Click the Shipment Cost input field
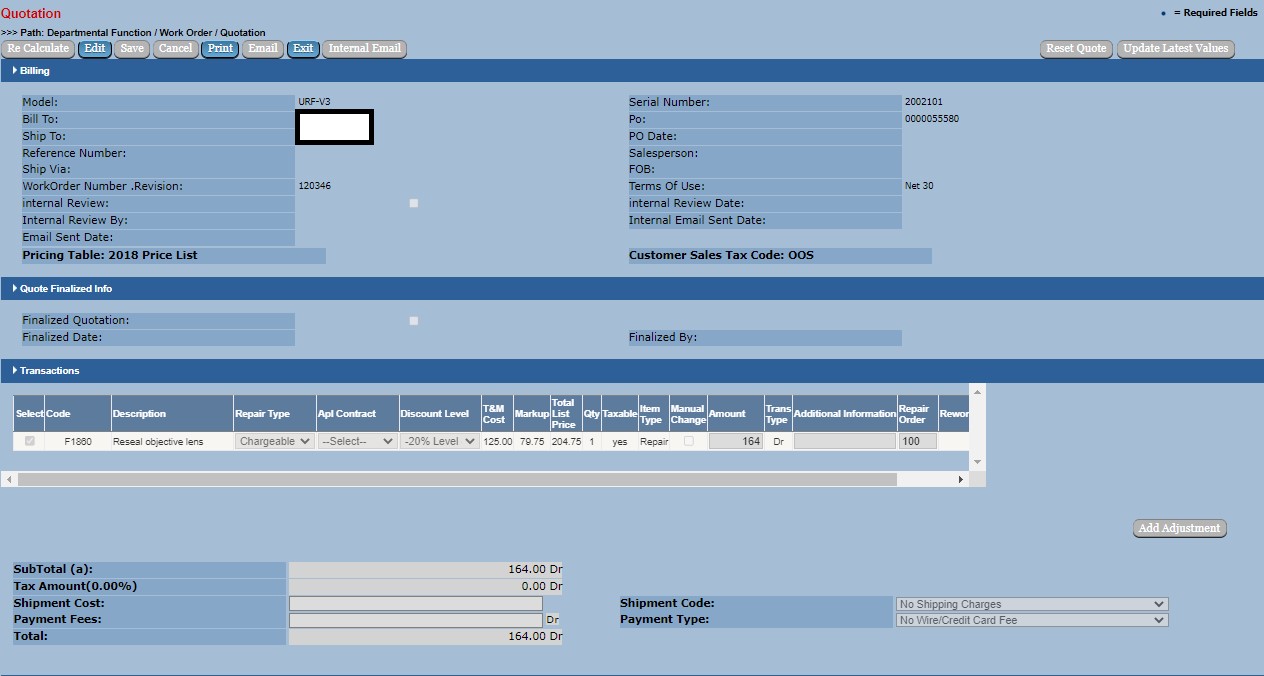 coord(416,604)
